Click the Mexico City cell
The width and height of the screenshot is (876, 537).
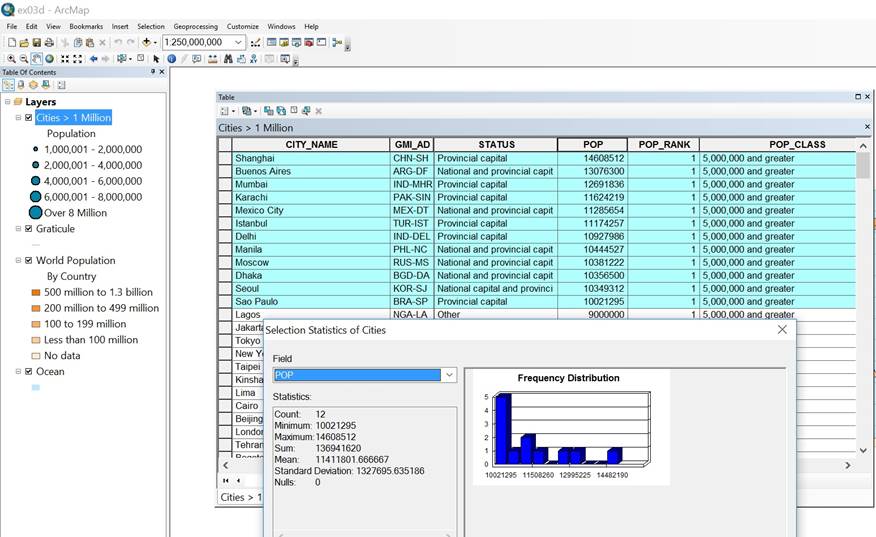[x=311, y=211]
